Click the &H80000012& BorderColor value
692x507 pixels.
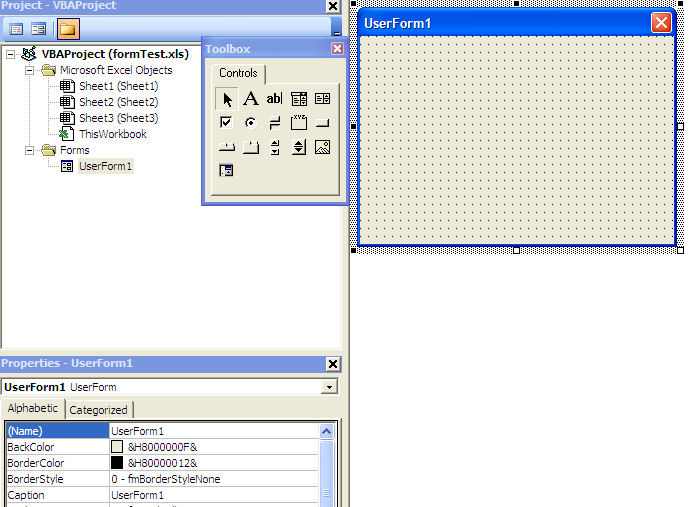tap(162, 463)
